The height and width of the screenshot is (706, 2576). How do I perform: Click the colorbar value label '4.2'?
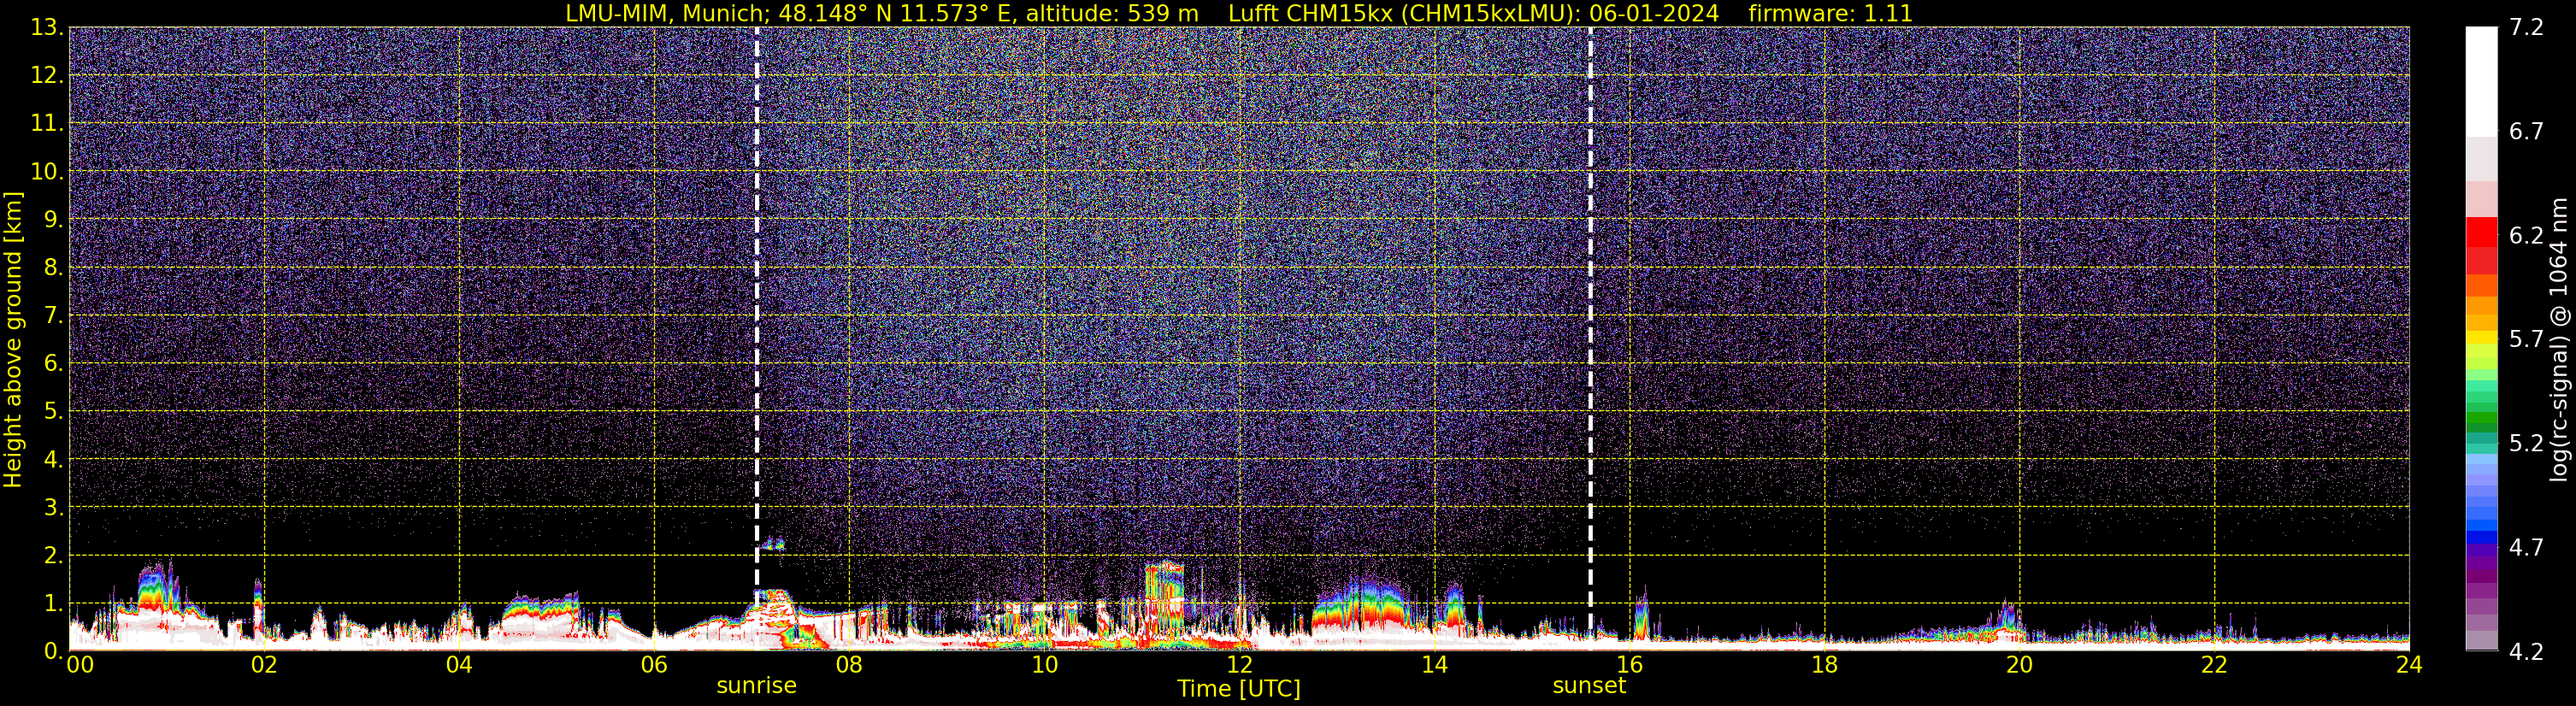[2526, 651]
